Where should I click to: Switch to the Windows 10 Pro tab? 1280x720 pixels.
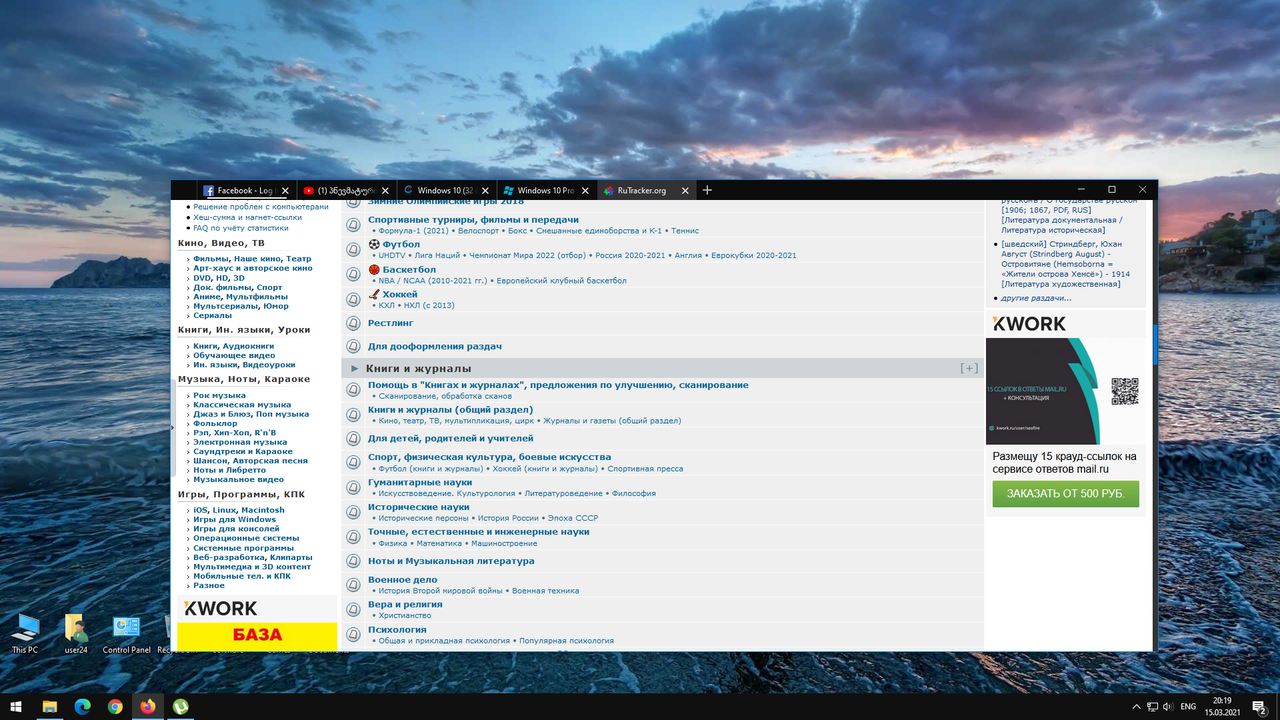click(547, 190)
